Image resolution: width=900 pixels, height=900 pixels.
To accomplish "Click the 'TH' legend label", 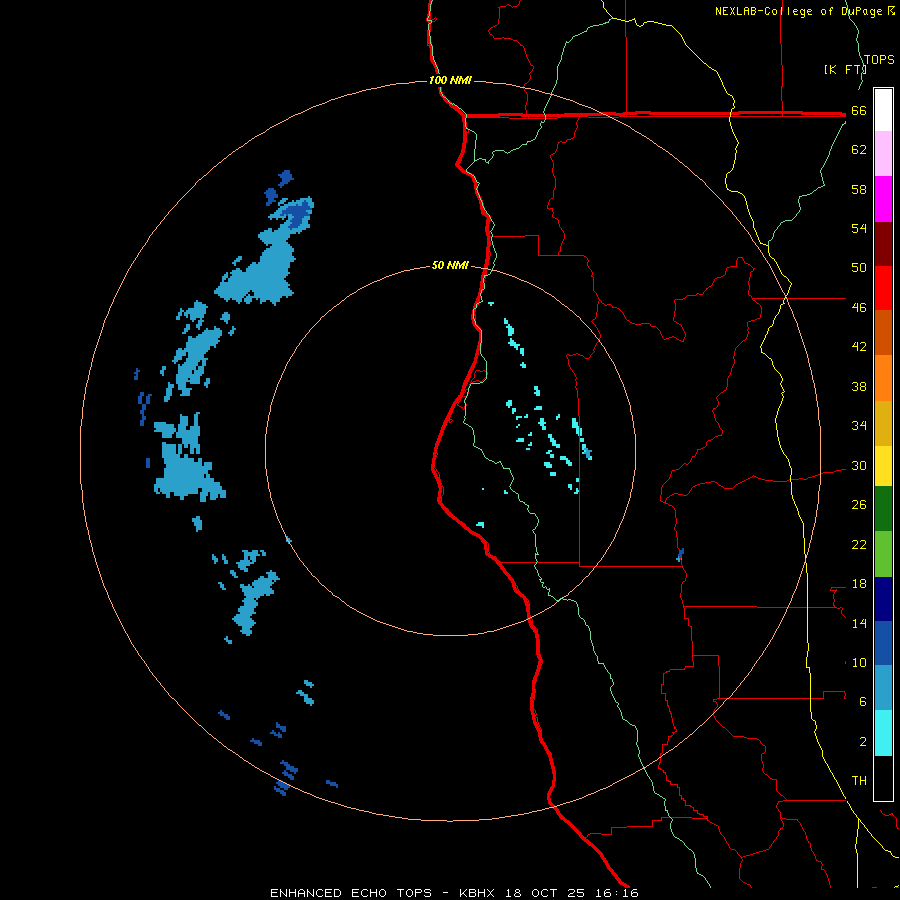I will tap(859, 780).
